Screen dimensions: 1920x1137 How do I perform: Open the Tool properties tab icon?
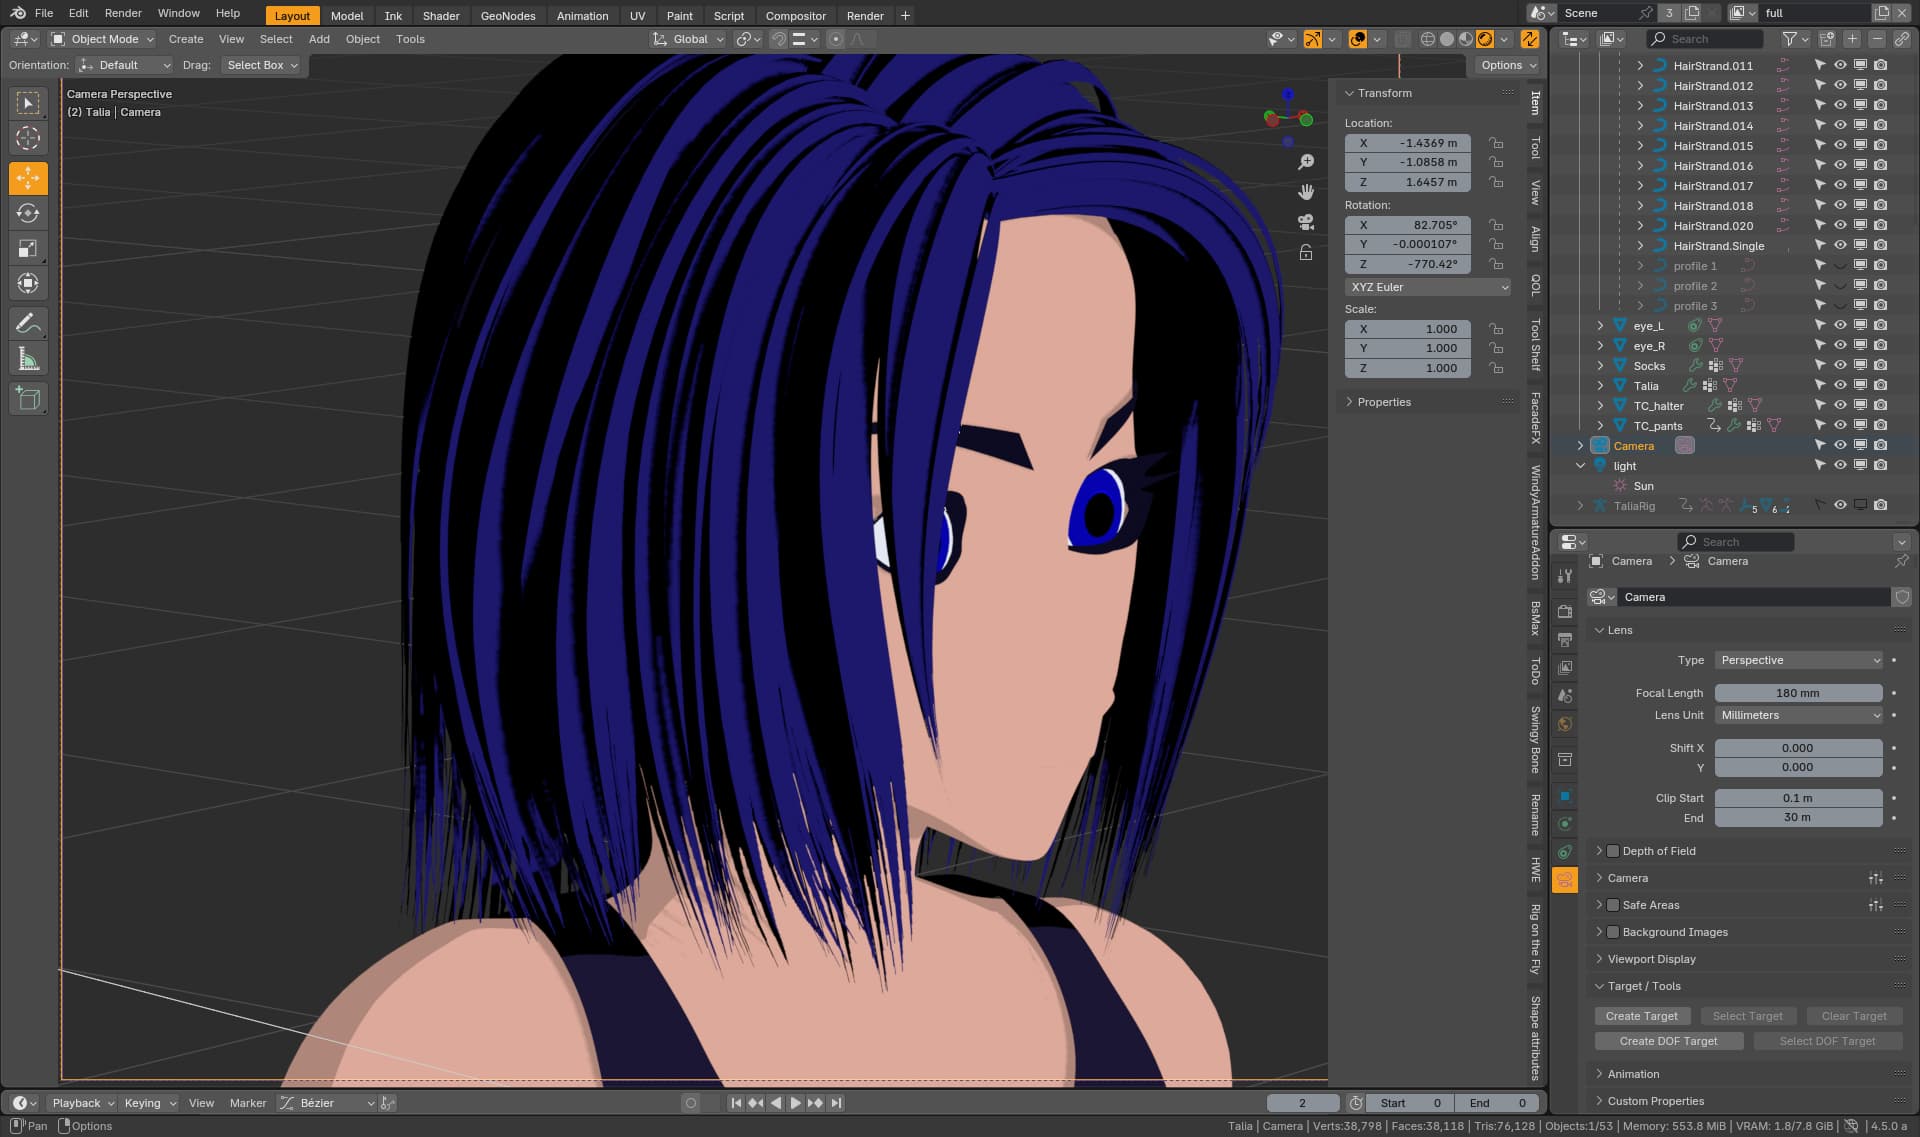click(1565, 576)
